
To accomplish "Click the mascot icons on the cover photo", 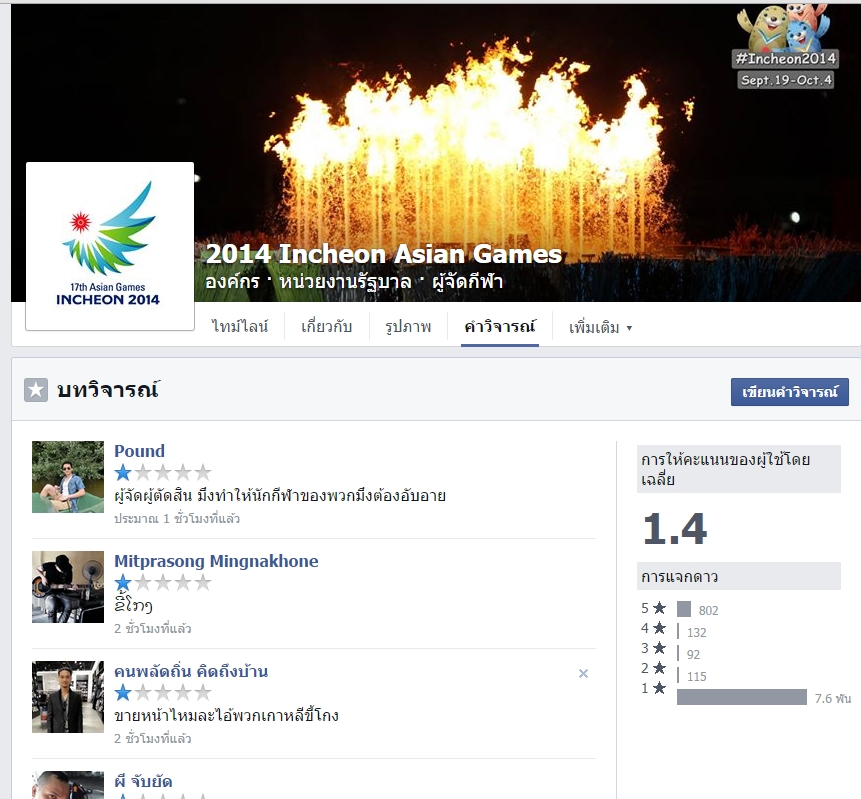I will (x=783, y=26).
